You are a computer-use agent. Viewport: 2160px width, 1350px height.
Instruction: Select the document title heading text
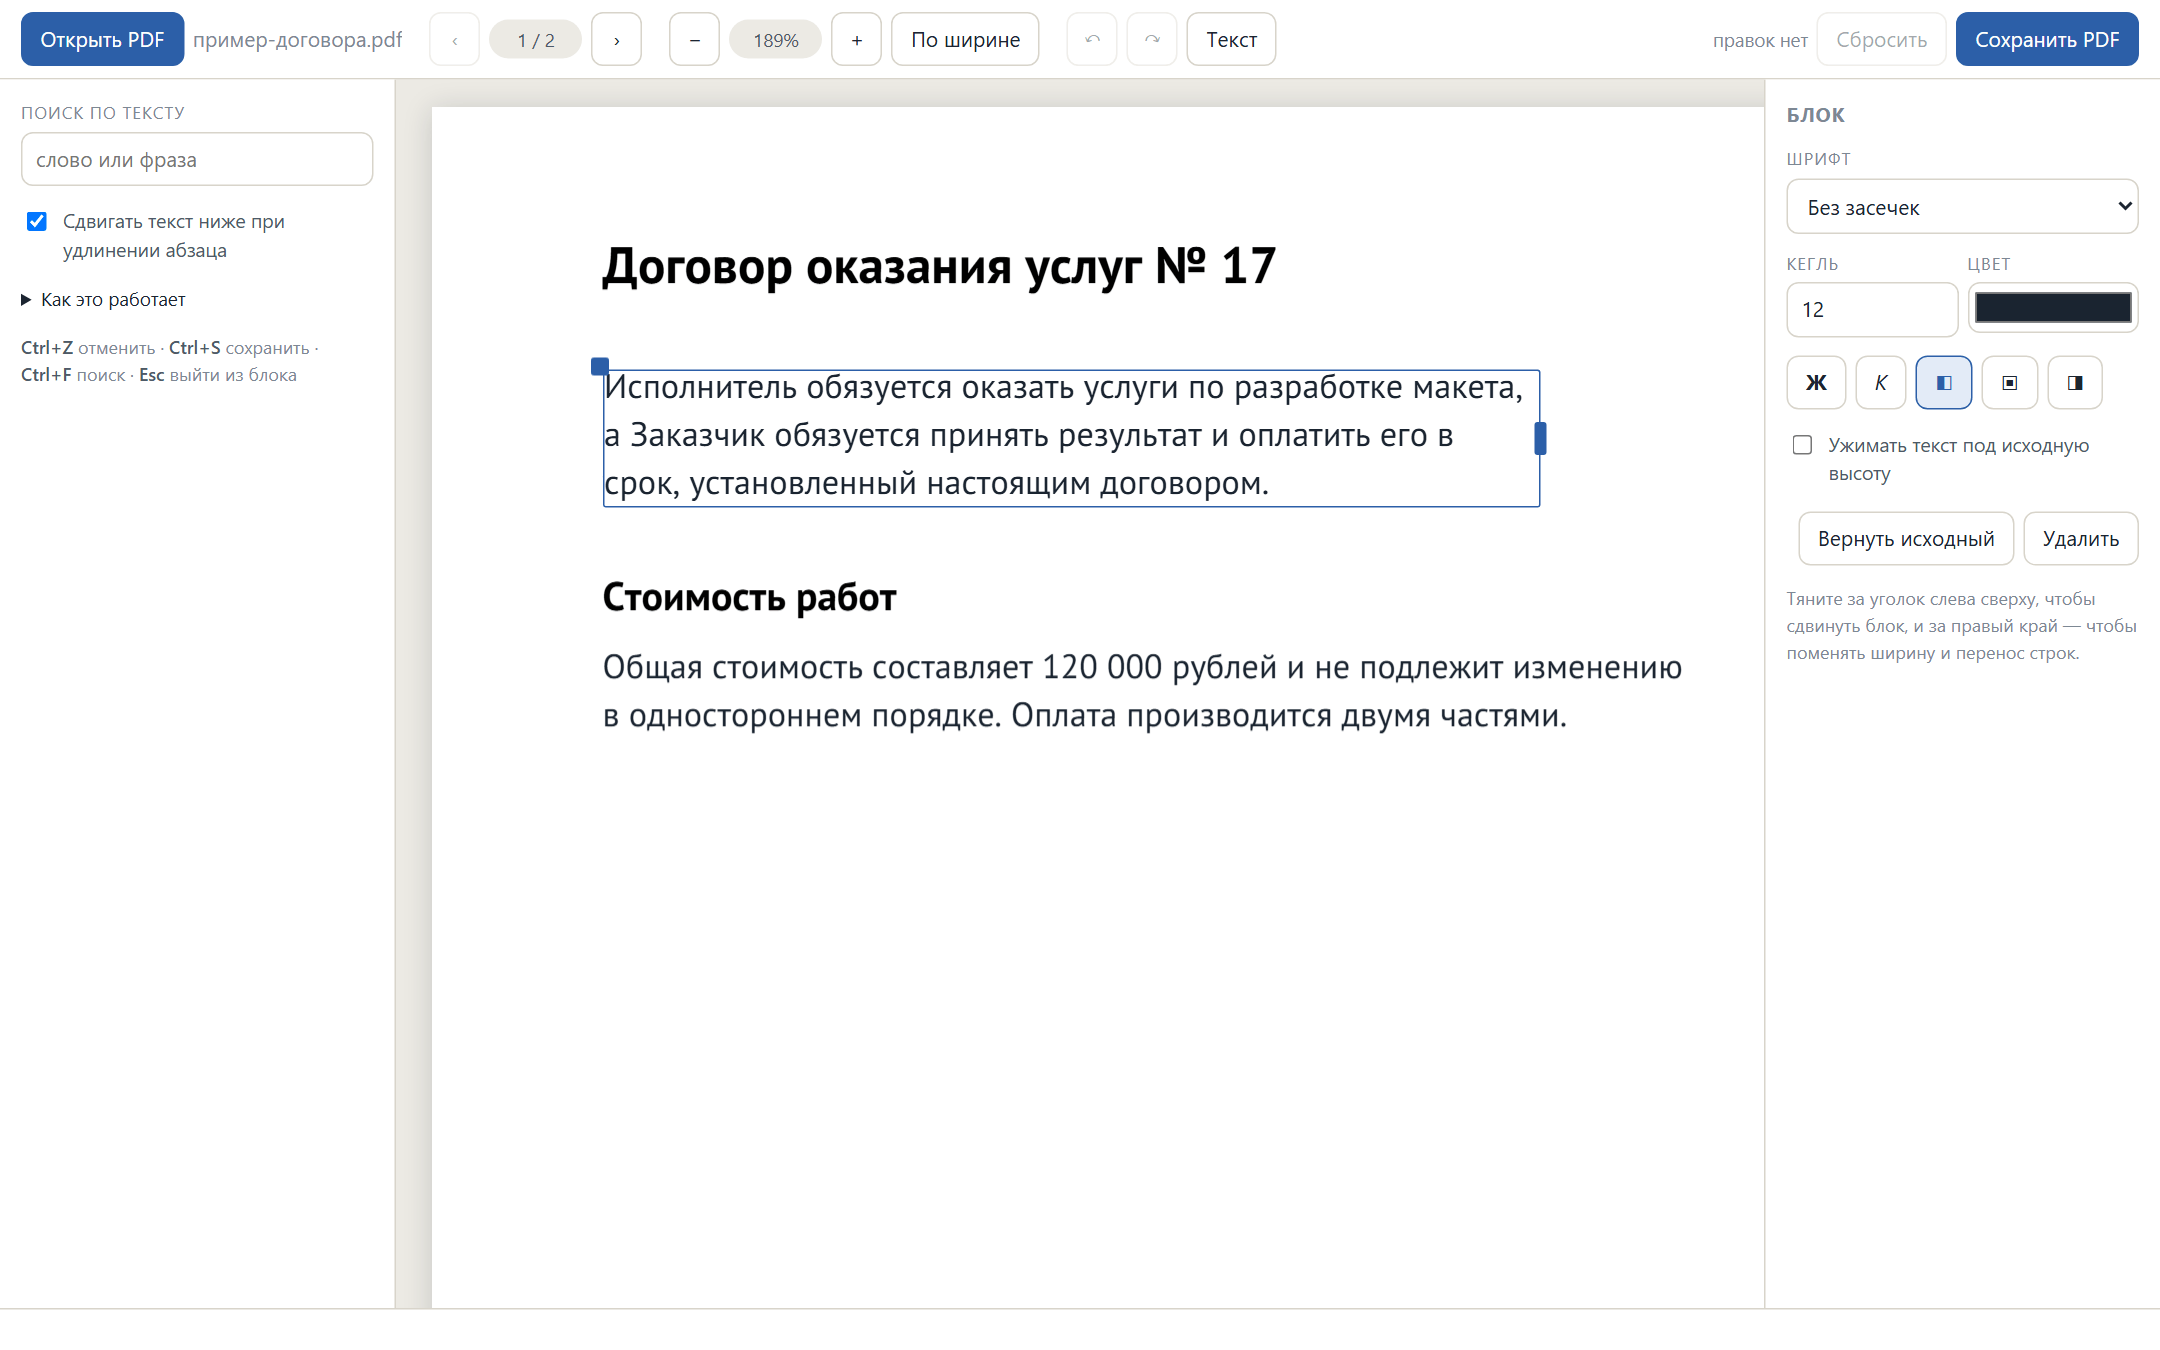[x=939, y=266]
